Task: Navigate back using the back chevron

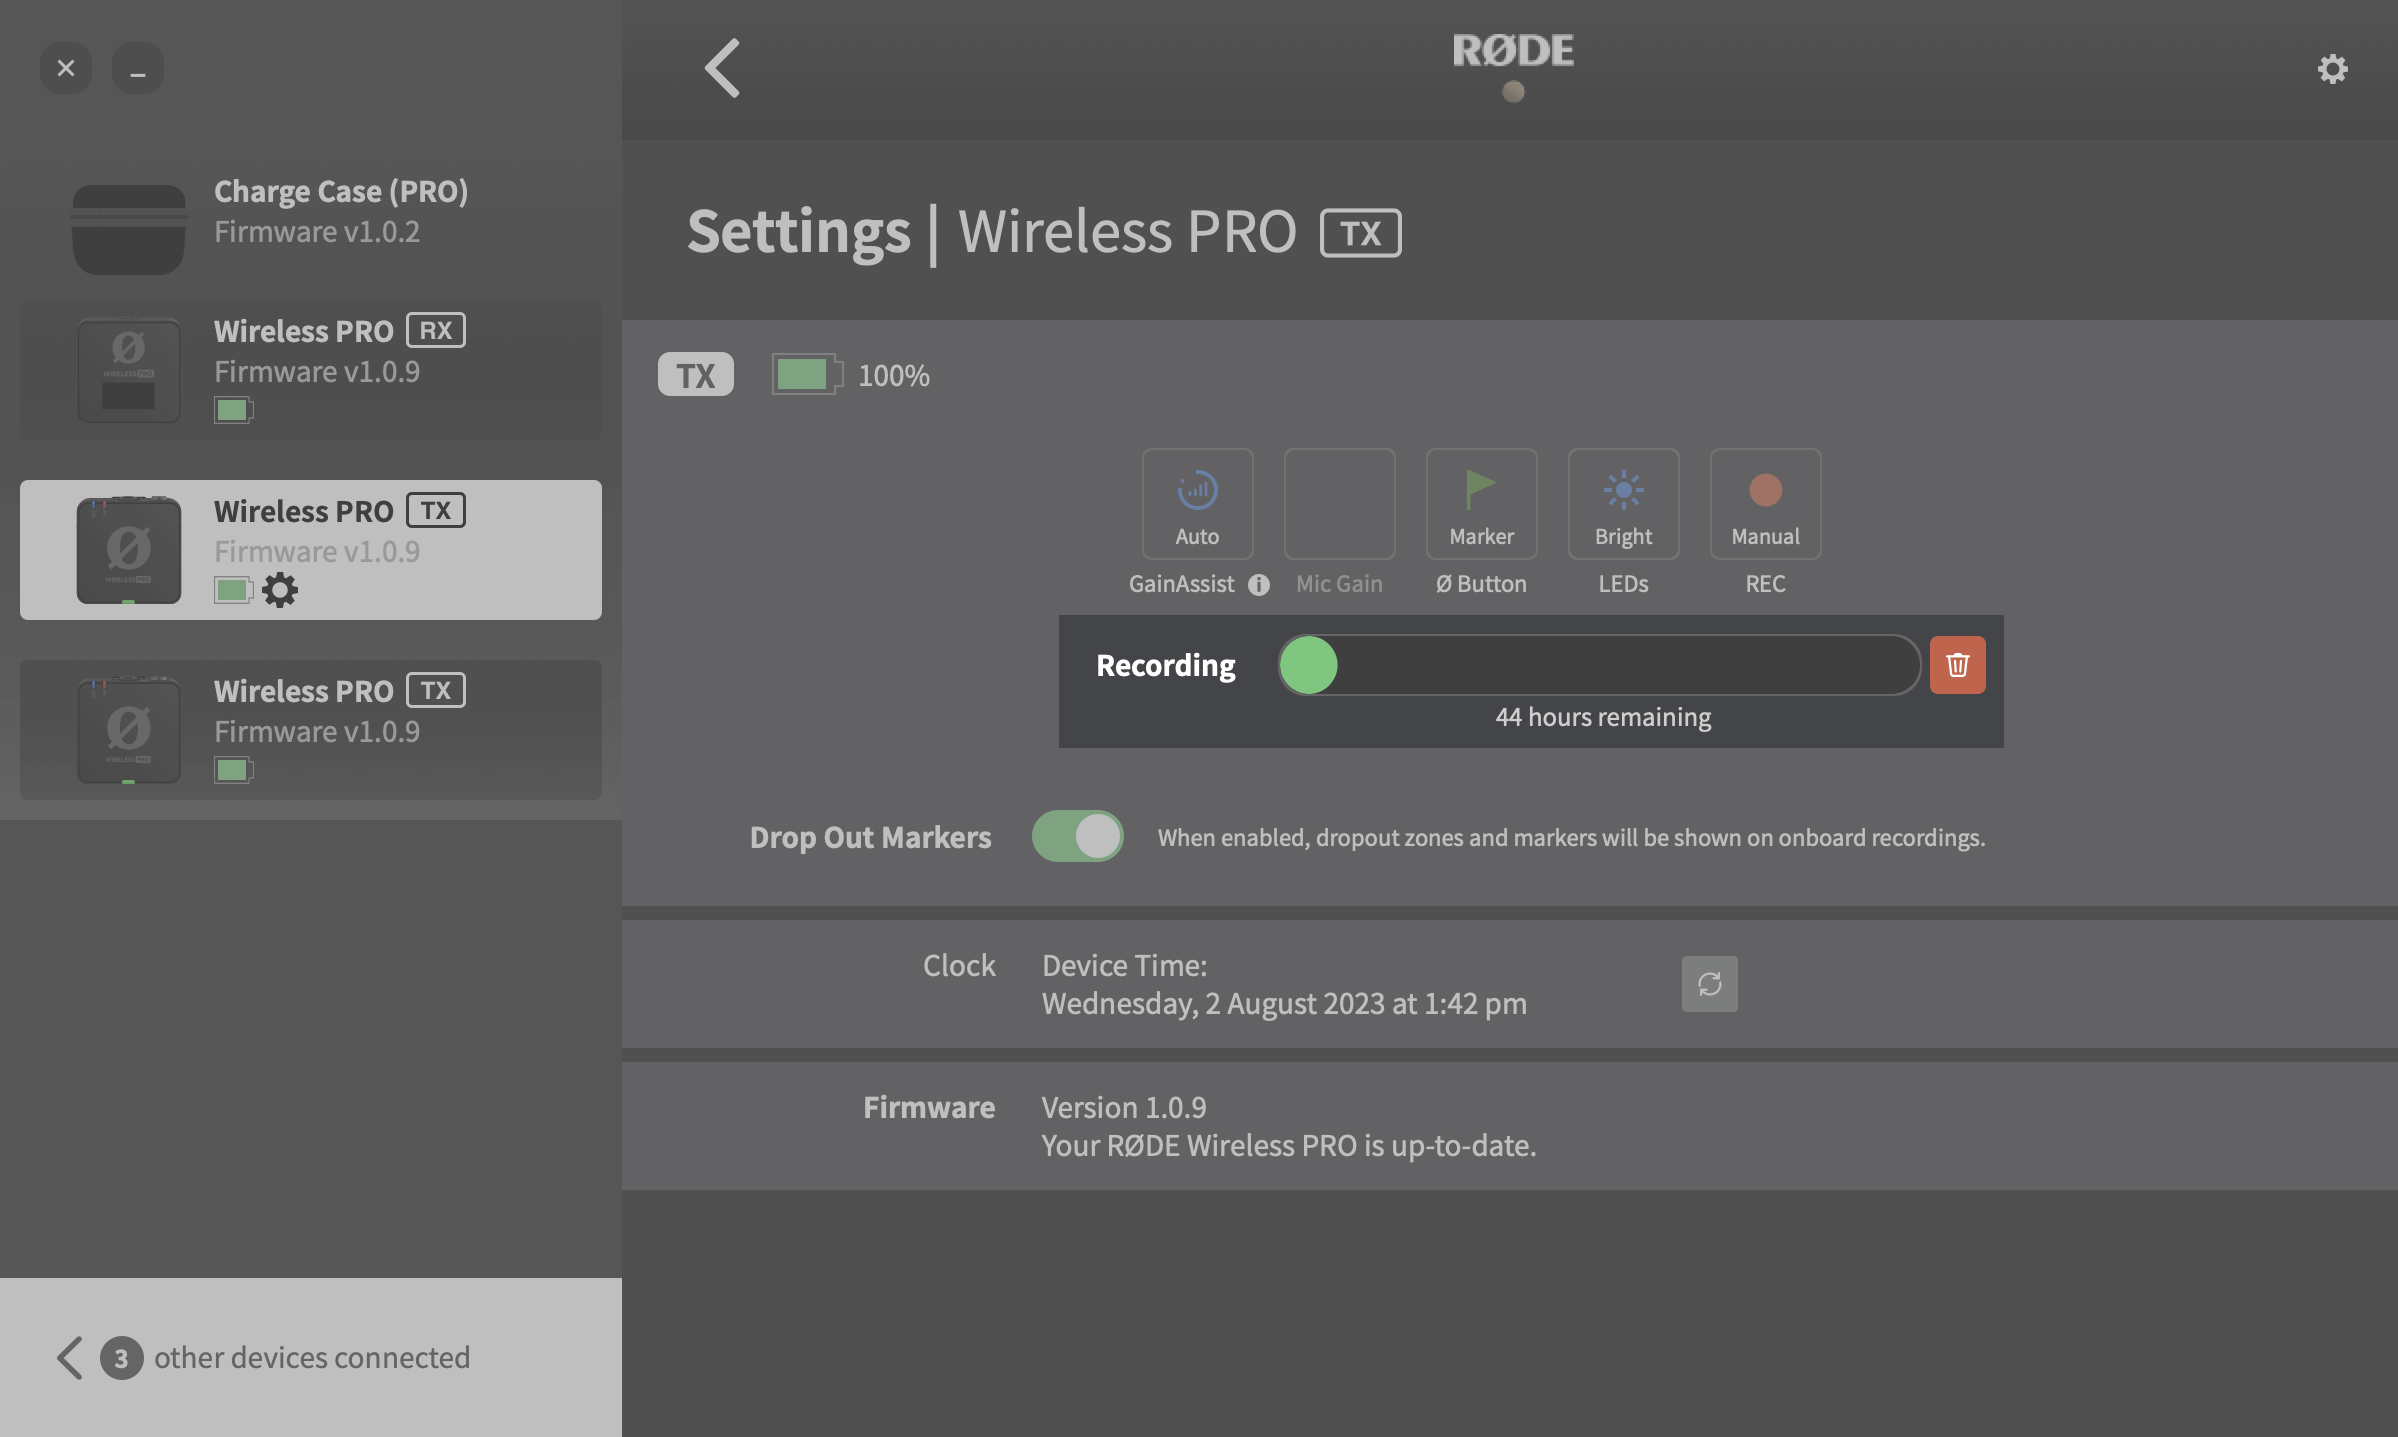Action: click(721, 67)
